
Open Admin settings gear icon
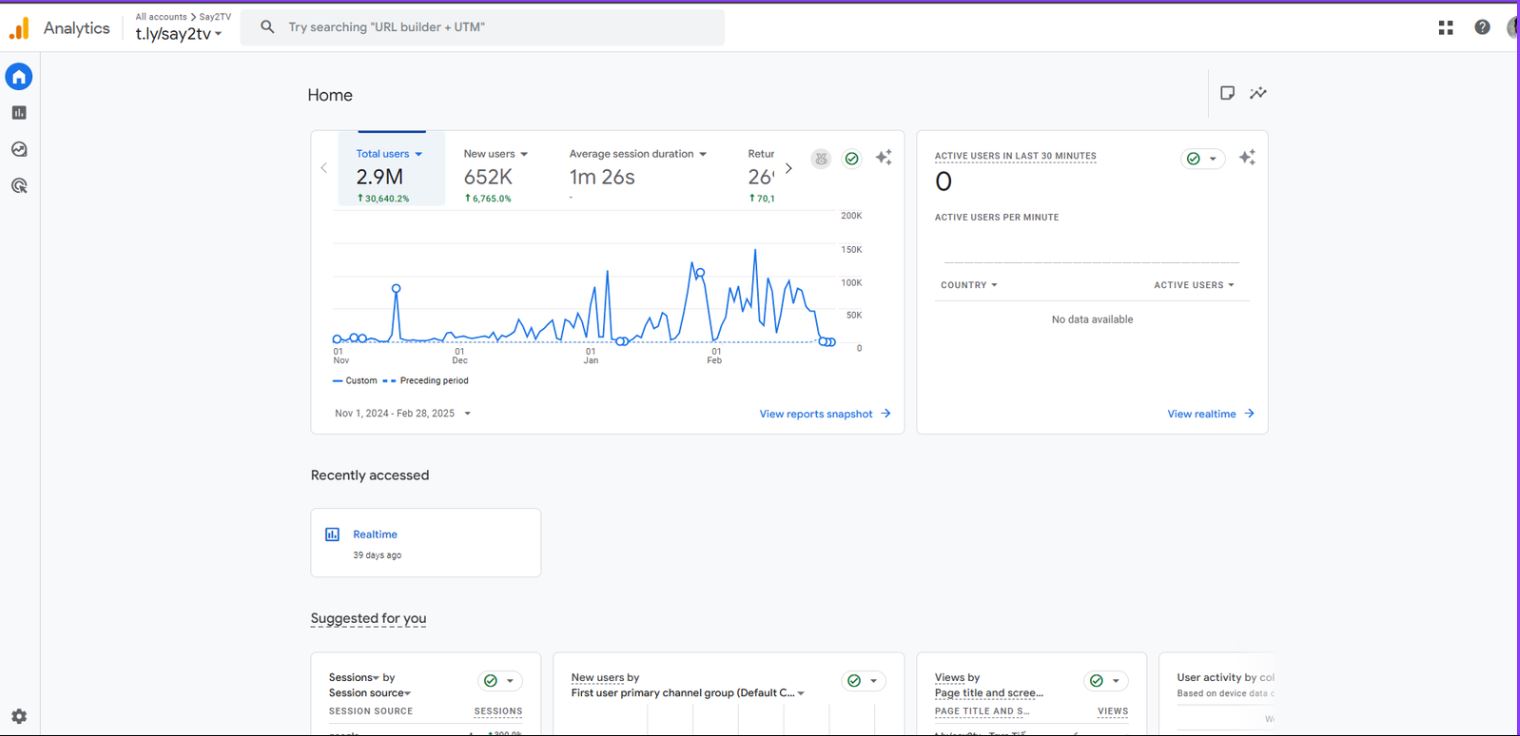[19, 716]
